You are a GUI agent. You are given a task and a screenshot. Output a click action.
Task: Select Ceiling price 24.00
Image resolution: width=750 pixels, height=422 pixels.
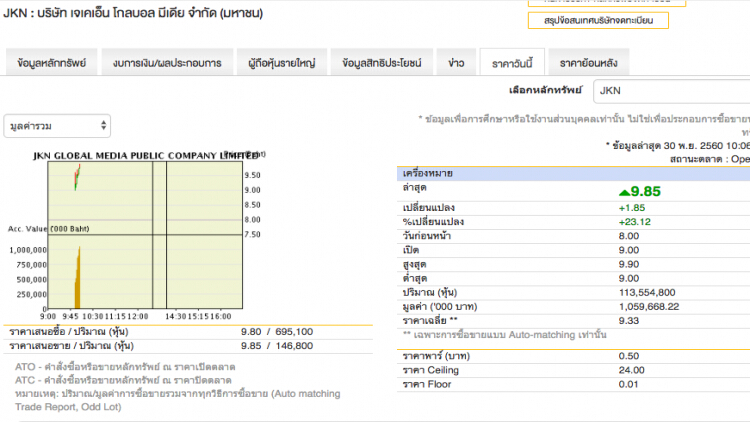(x=631, y=370)
